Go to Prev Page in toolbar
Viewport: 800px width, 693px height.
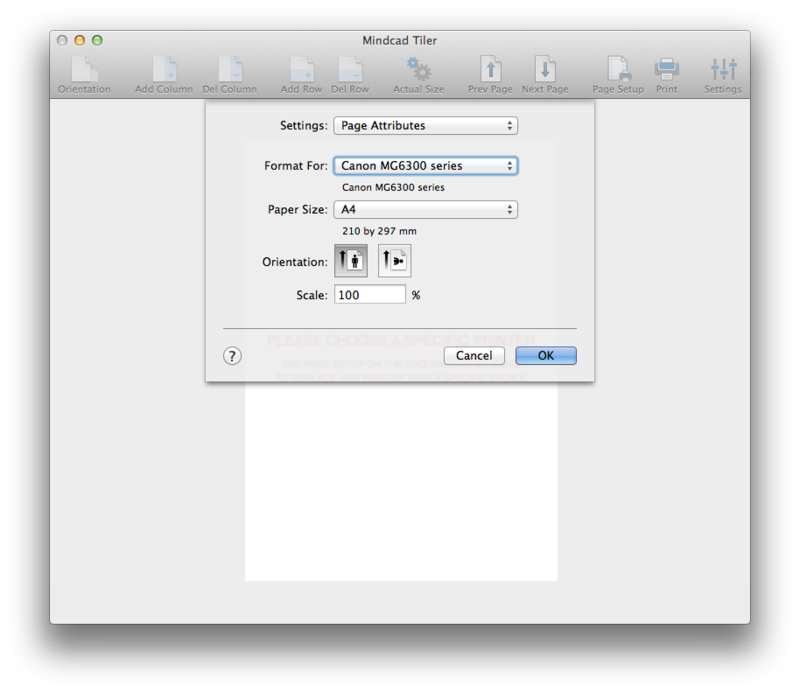[x=490, y=70]
